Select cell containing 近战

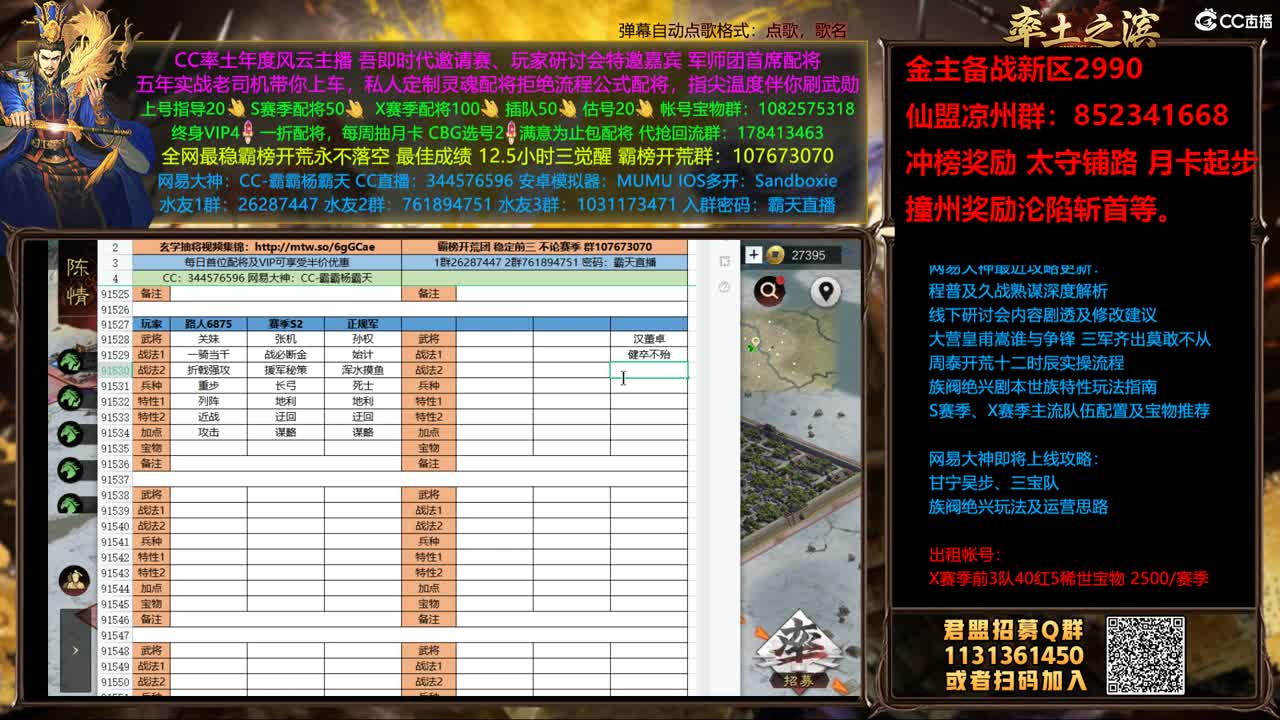(208, 417)
